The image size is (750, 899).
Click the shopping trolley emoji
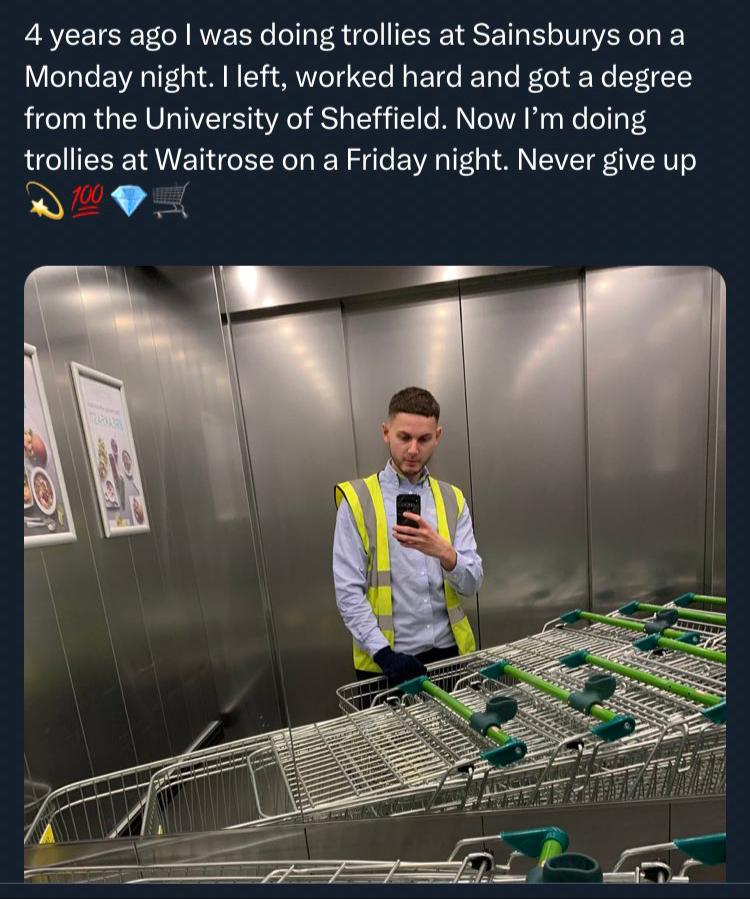pyautogui.click(x=171, y=200)
